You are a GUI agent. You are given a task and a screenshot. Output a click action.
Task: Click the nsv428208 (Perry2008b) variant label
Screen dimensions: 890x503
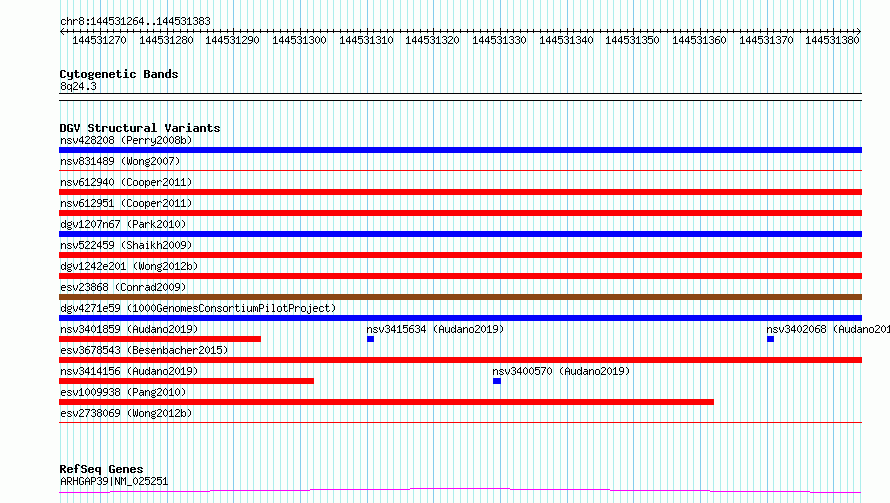[x=126, y=140]
